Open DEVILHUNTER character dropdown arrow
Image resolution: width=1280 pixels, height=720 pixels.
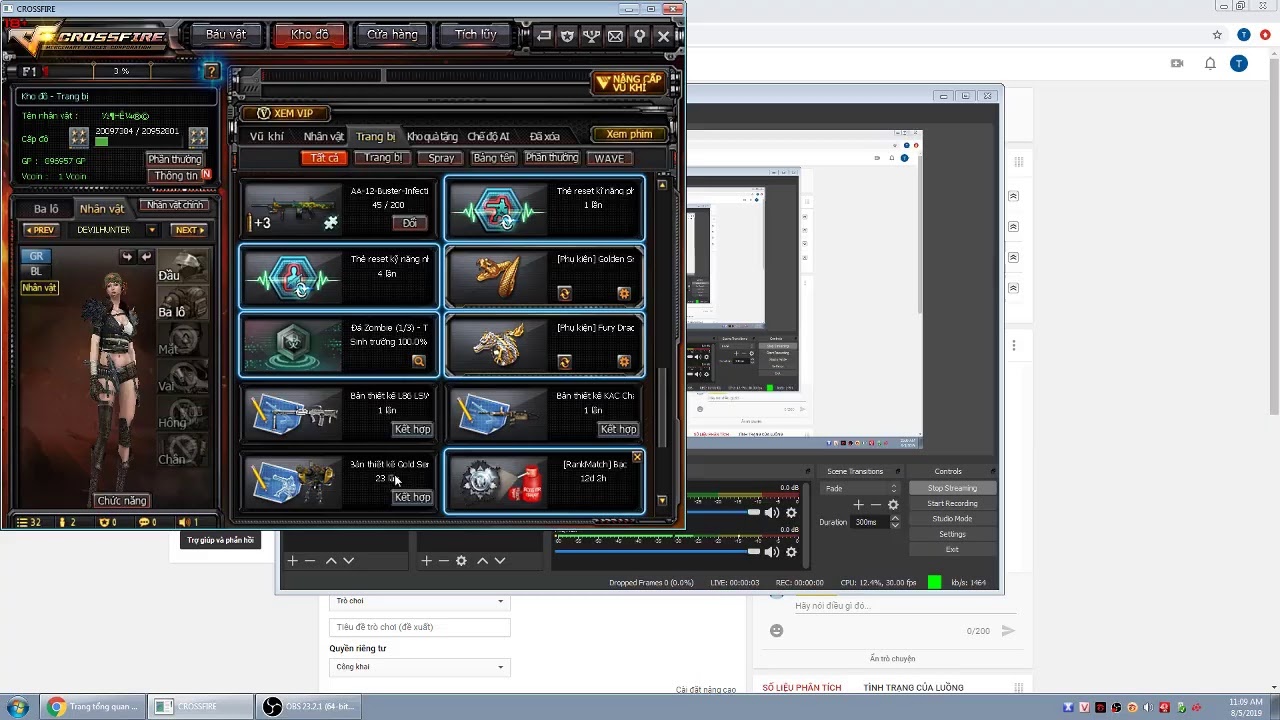point(152,230)
